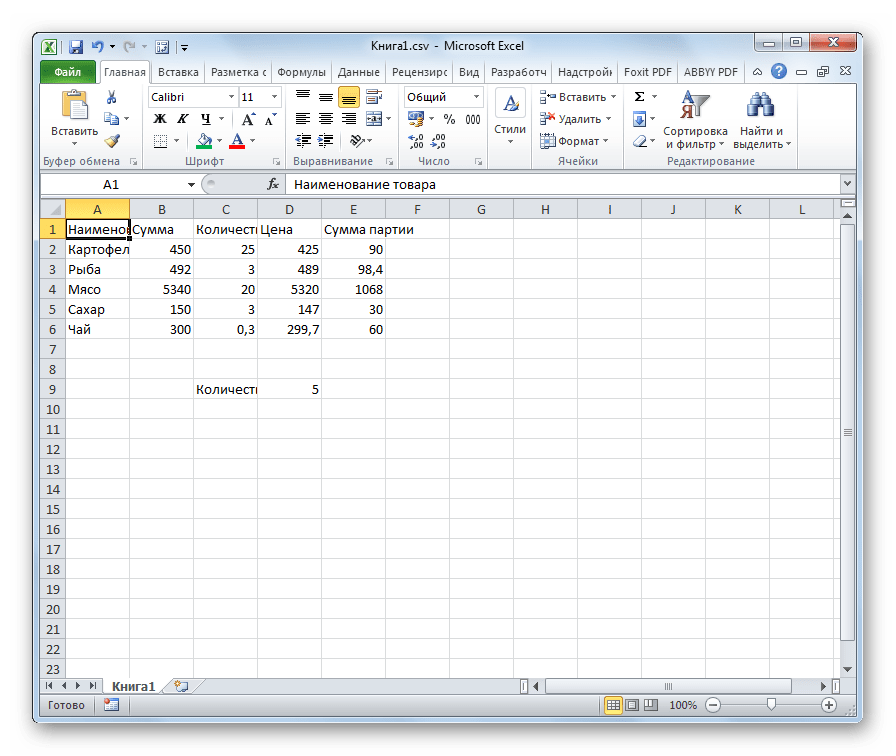Image resolution: width=896 pixels, height=756 pixels.
Task: Open Найти и выделить binoculars tool
Action: (762, 120)
